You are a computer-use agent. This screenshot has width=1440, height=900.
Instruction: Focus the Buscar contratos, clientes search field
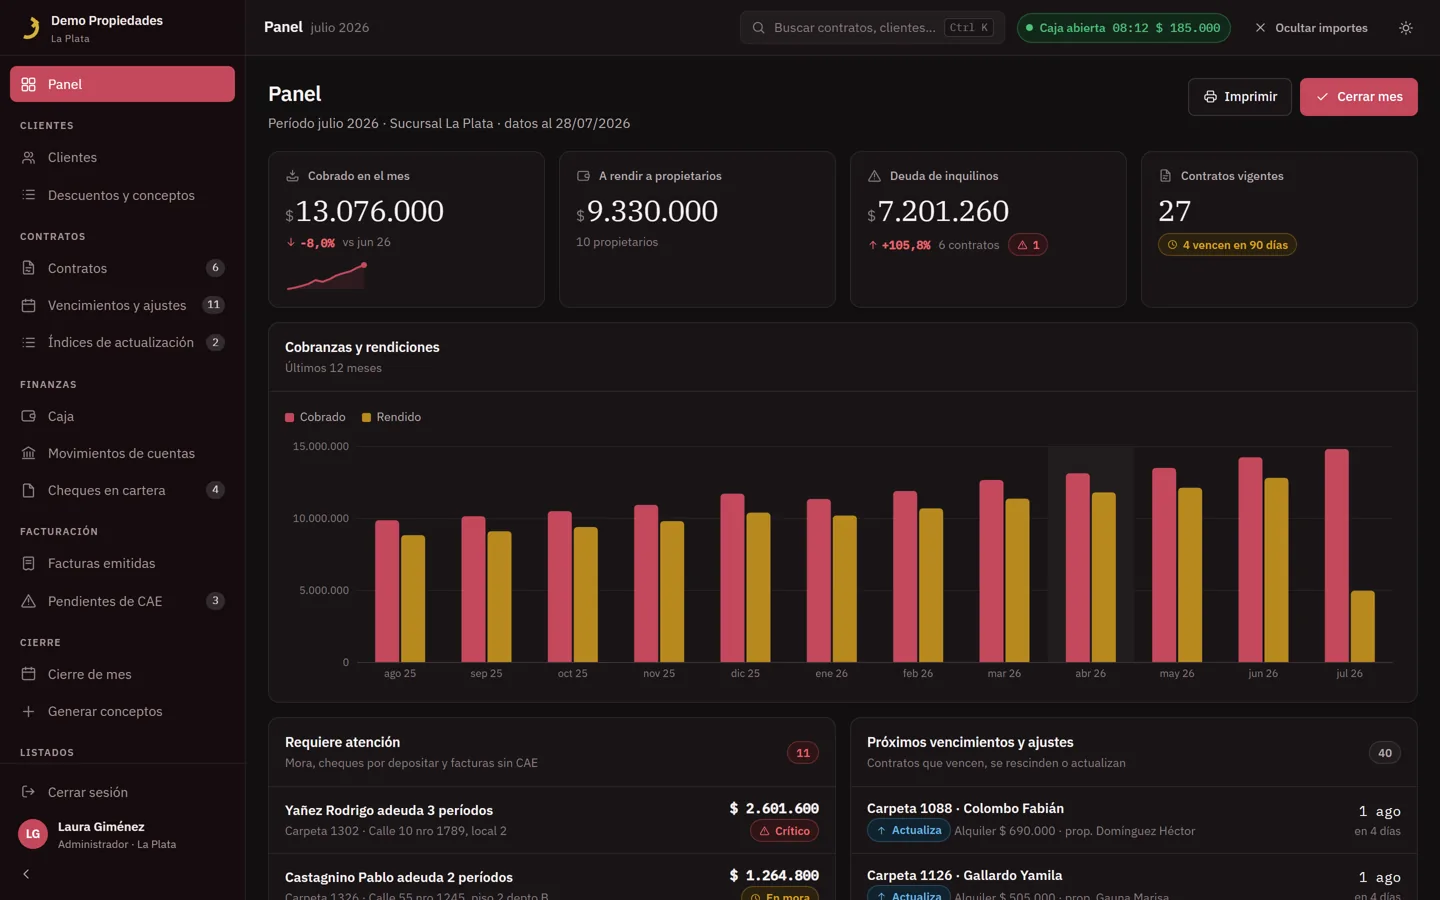click(872, 28)
